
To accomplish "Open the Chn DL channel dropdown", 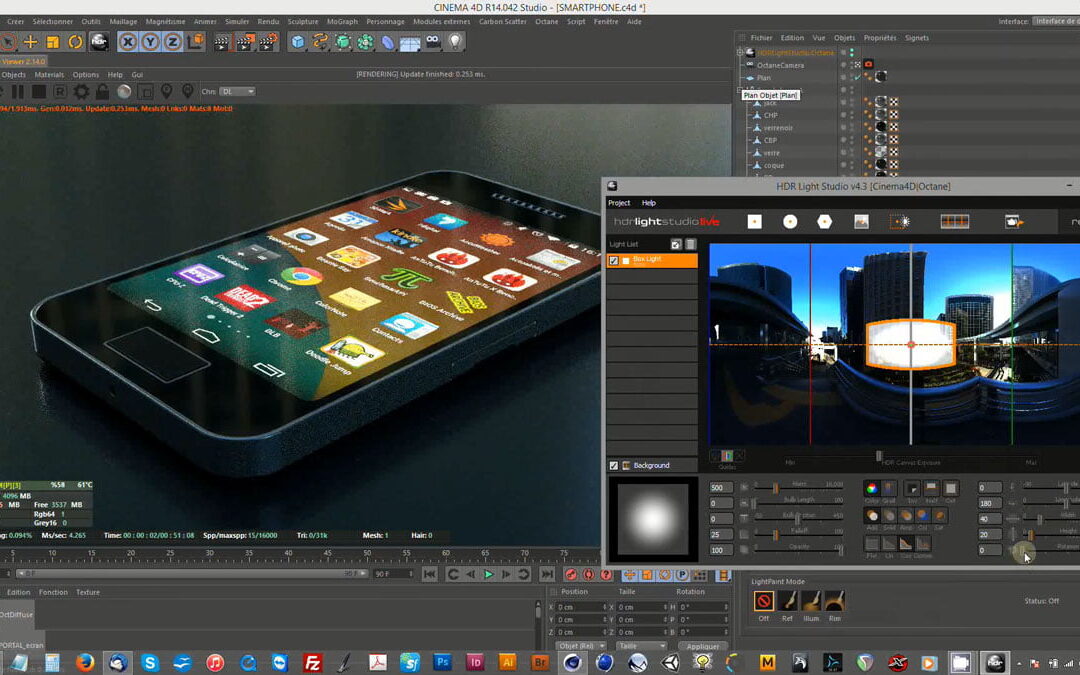I will click(236, 91).
